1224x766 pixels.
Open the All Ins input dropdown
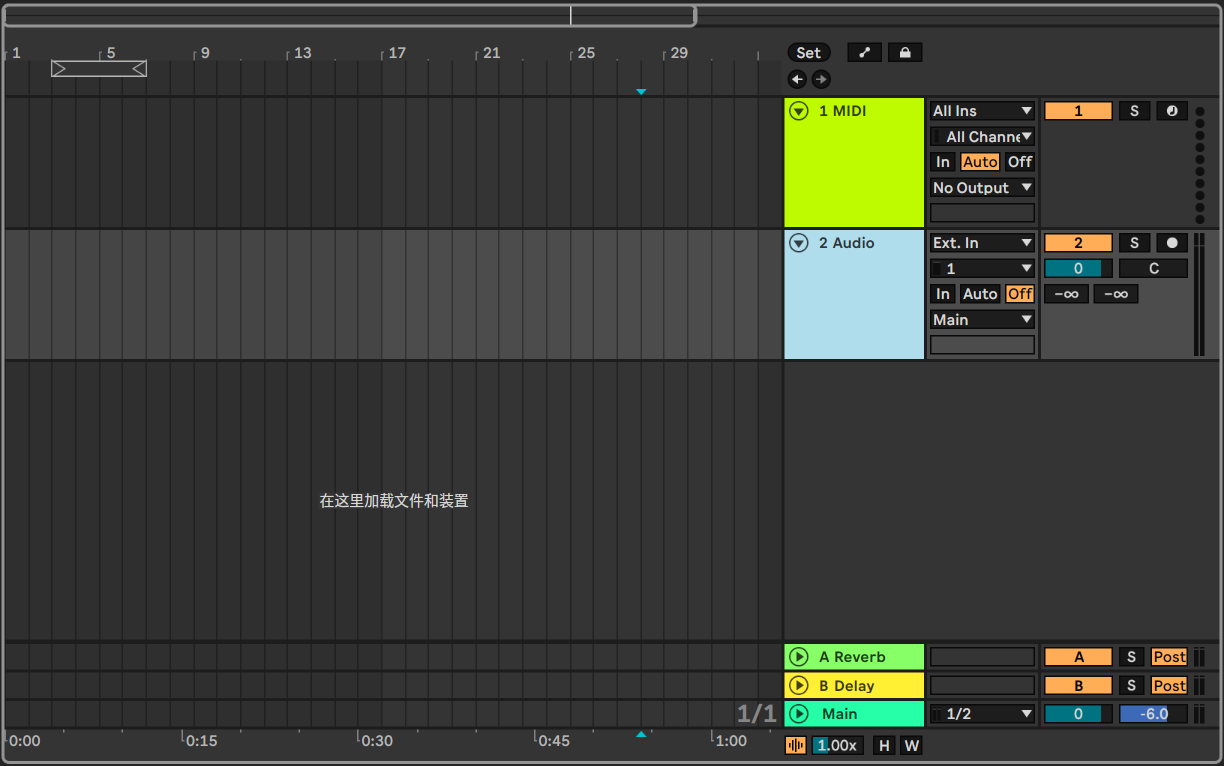click(982, 111)
